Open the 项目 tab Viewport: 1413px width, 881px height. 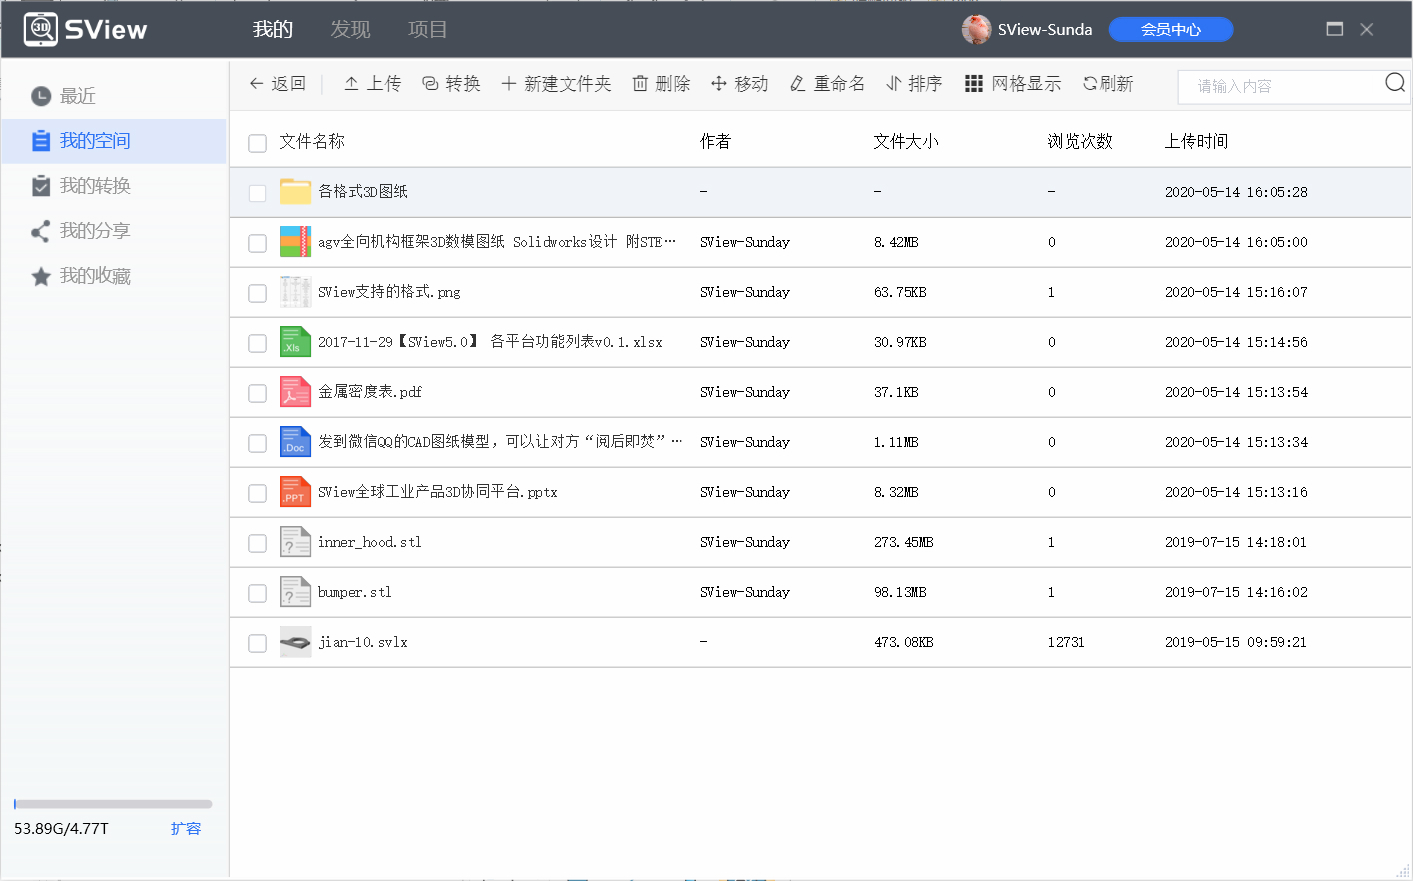coord(427,29)
